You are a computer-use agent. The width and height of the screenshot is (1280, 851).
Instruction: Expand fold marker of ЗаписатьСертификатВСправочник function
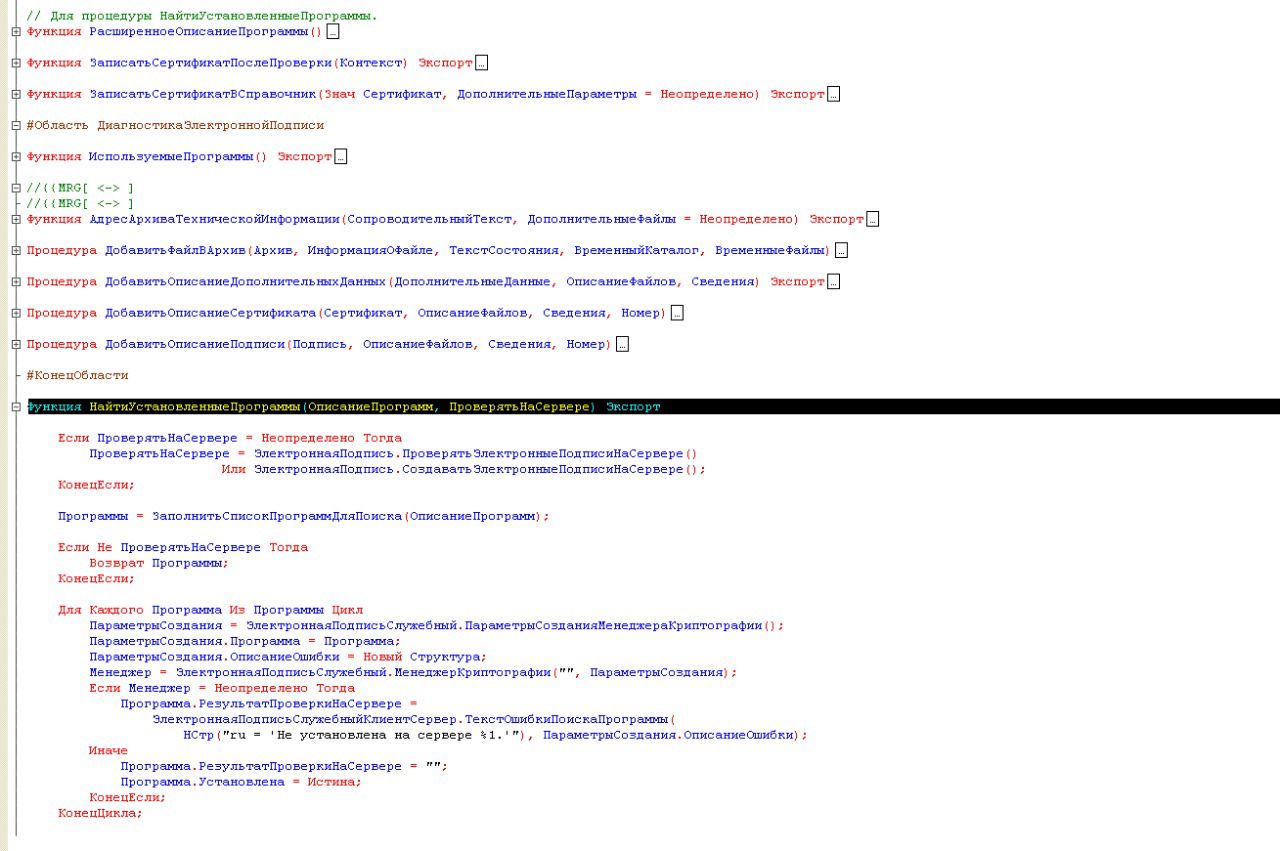click(x=15, y=94)
